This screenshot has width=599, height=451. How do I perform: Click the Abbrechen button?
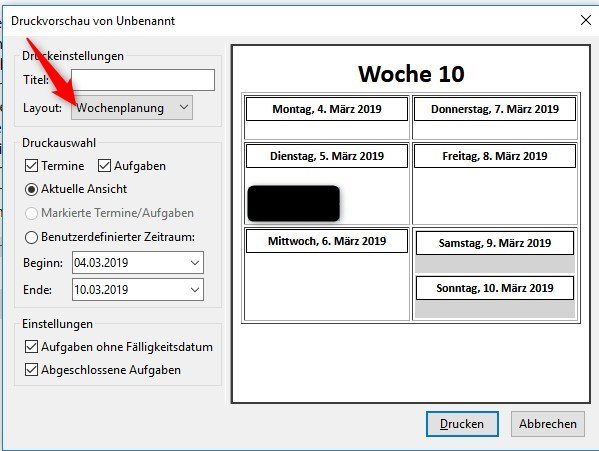click(x=548, y=424)
